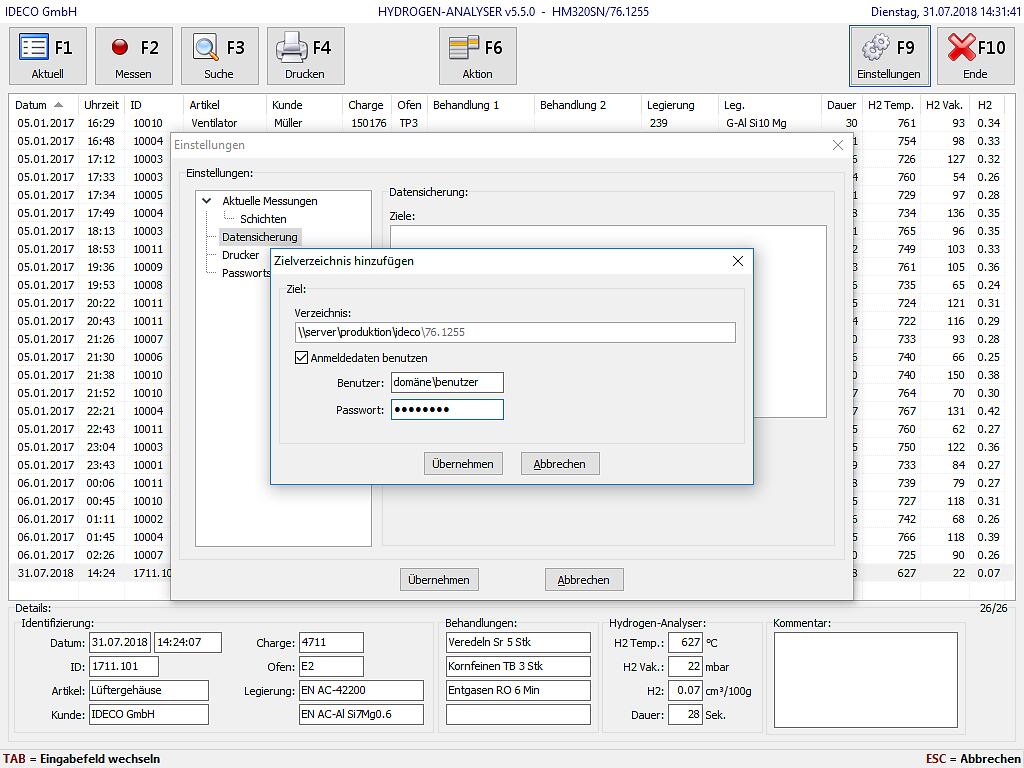Select Schichten in the settings tree
Image resolution: width=1024 pixels, height=768 pixels.
263,219
